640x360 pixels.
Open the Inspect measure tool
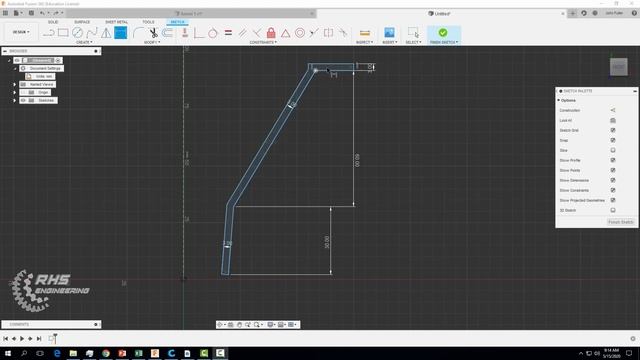click(x=364, y=33)
